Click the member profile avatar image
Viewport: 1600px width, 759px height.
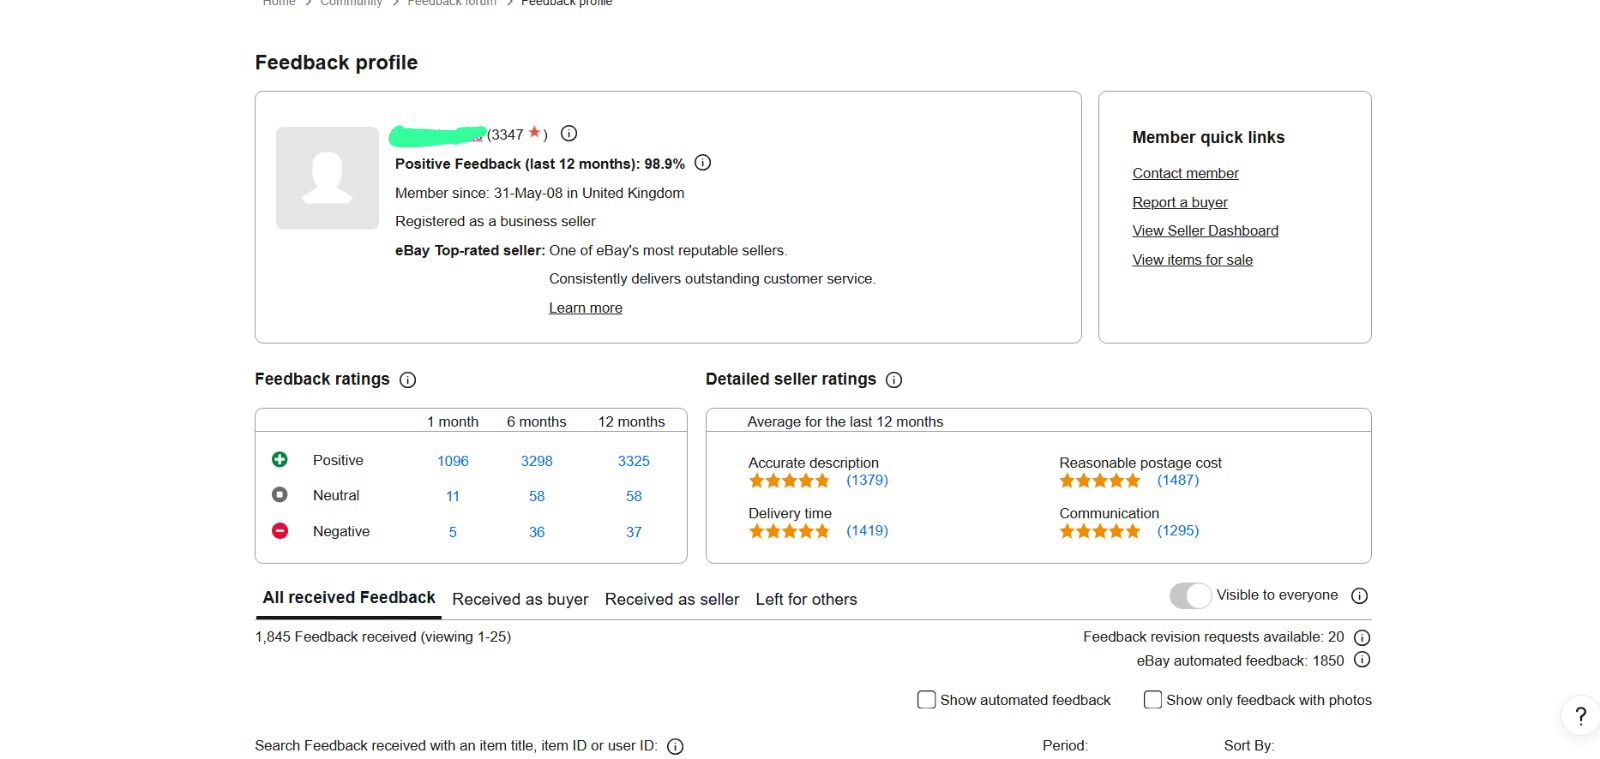[x=327, y=178]
